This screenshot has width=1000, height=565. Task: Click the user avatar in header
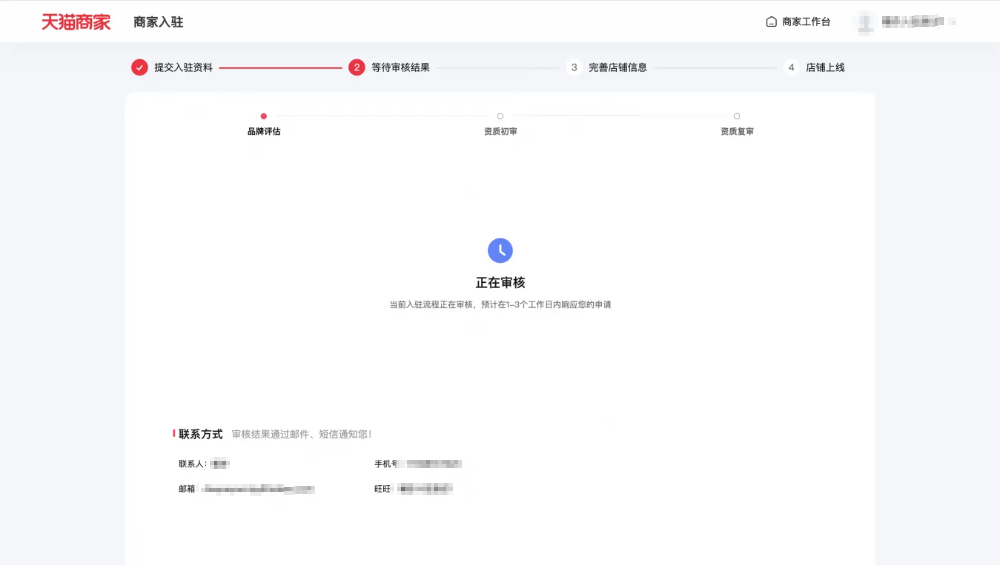[864, 21]
